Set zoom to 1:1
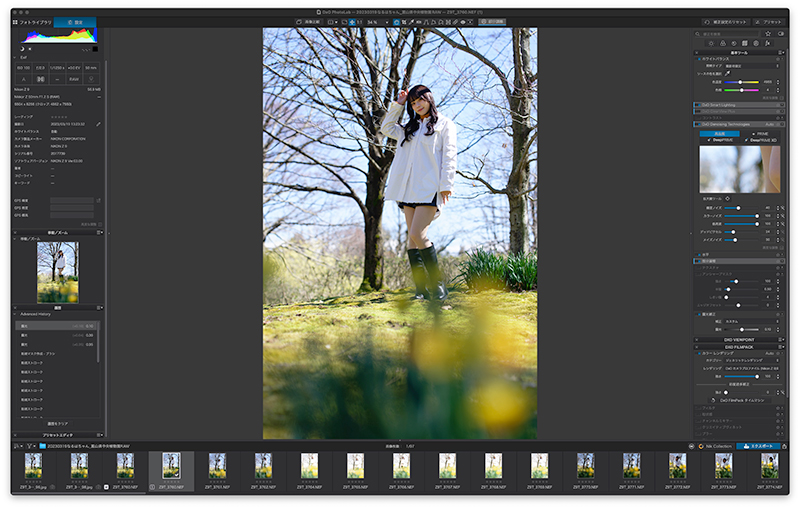Image resolution: width=800 pixels, height=508 pixels. click(359, 22)
